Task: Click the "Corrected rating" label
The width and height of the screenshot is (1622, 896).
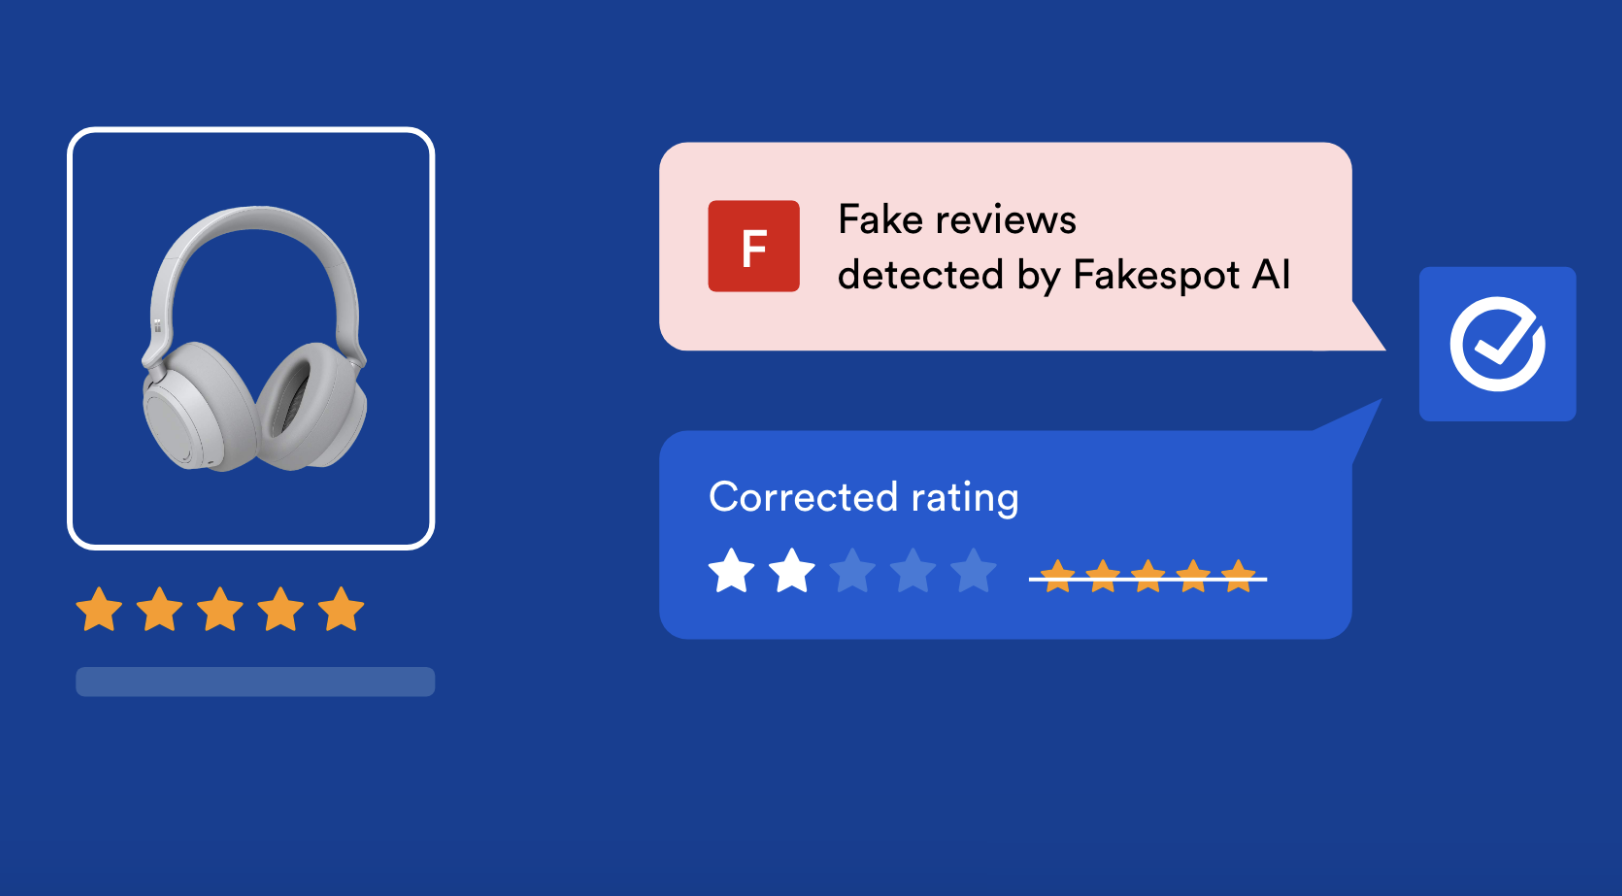Action: pos(864,497)
